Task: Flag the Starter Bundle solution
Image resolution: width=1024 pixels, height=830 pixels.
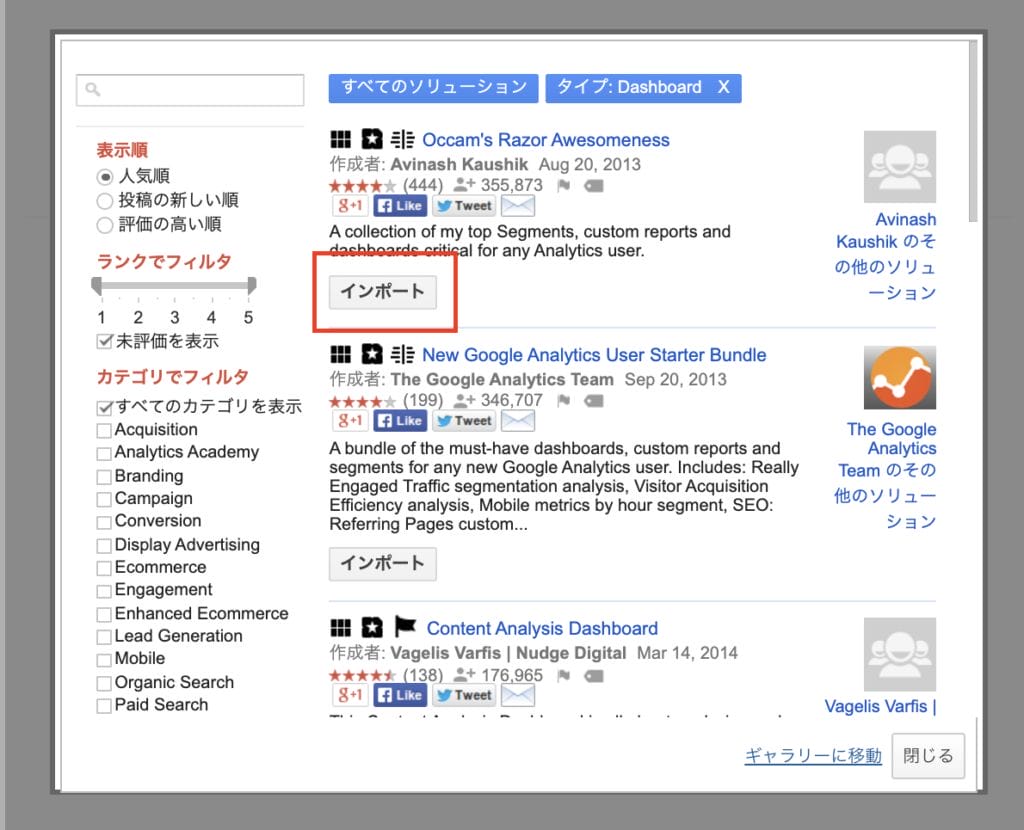Action: coord(564,401)
